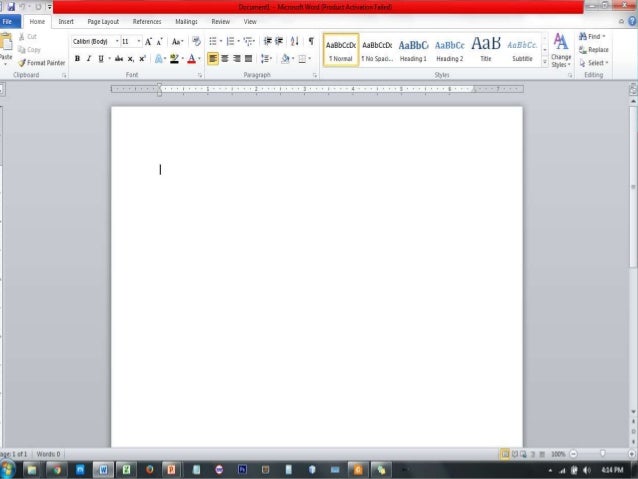Image resolution: width=638 pixels, height=479 pixels.
Task: Toggle Italic formatting
Action: [x=89, y=59]
